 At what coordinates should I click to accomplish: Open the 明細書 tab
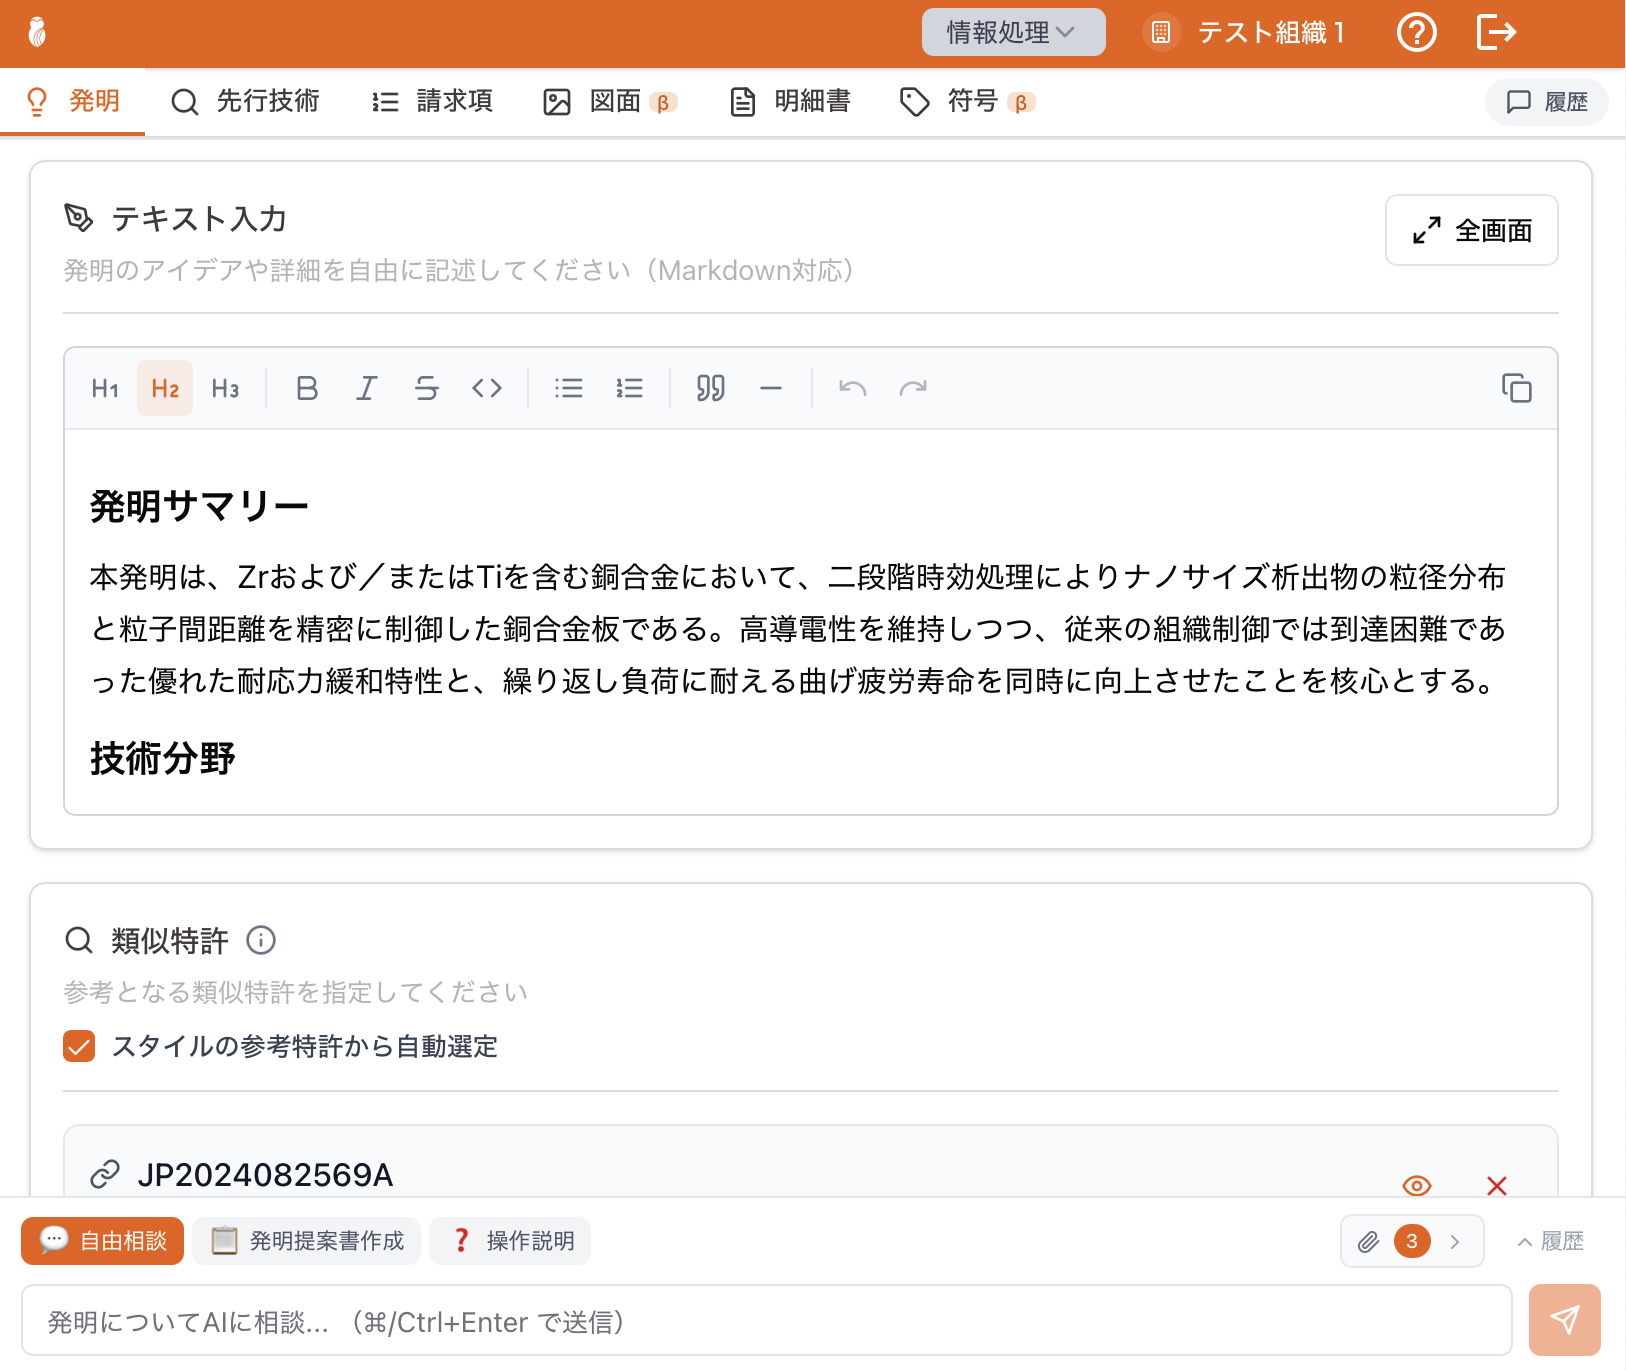pos(791,101)
